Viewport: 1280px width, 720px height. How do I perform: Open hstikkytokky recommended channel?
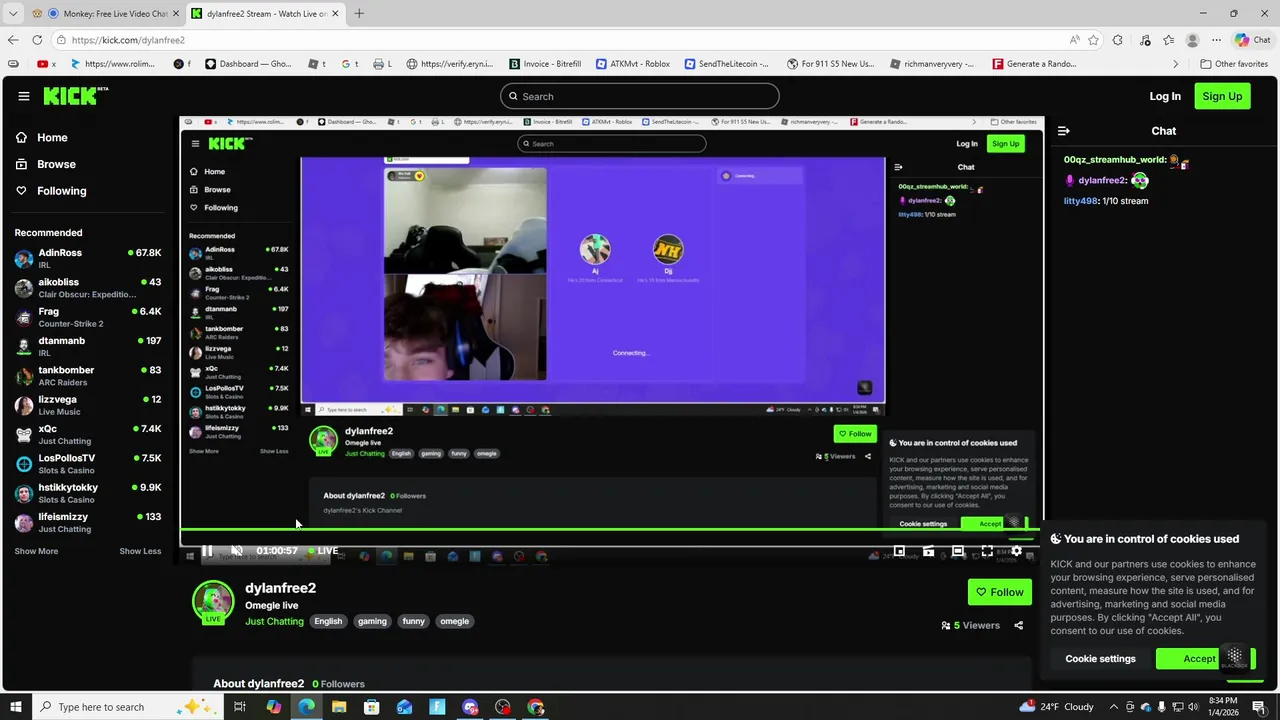[x=88, y=493]
